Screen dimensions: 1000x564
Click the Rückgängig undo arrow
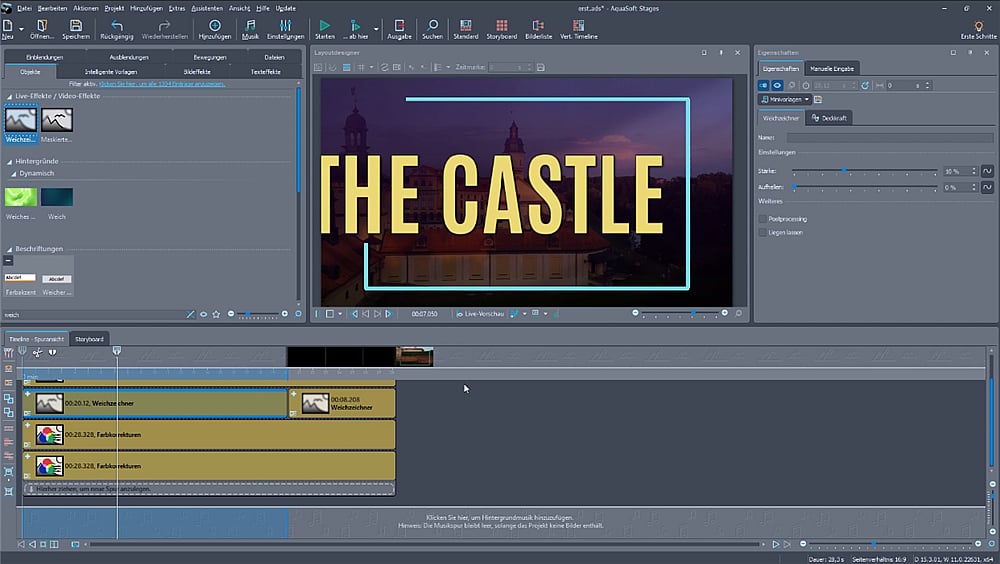click(117, 25)
